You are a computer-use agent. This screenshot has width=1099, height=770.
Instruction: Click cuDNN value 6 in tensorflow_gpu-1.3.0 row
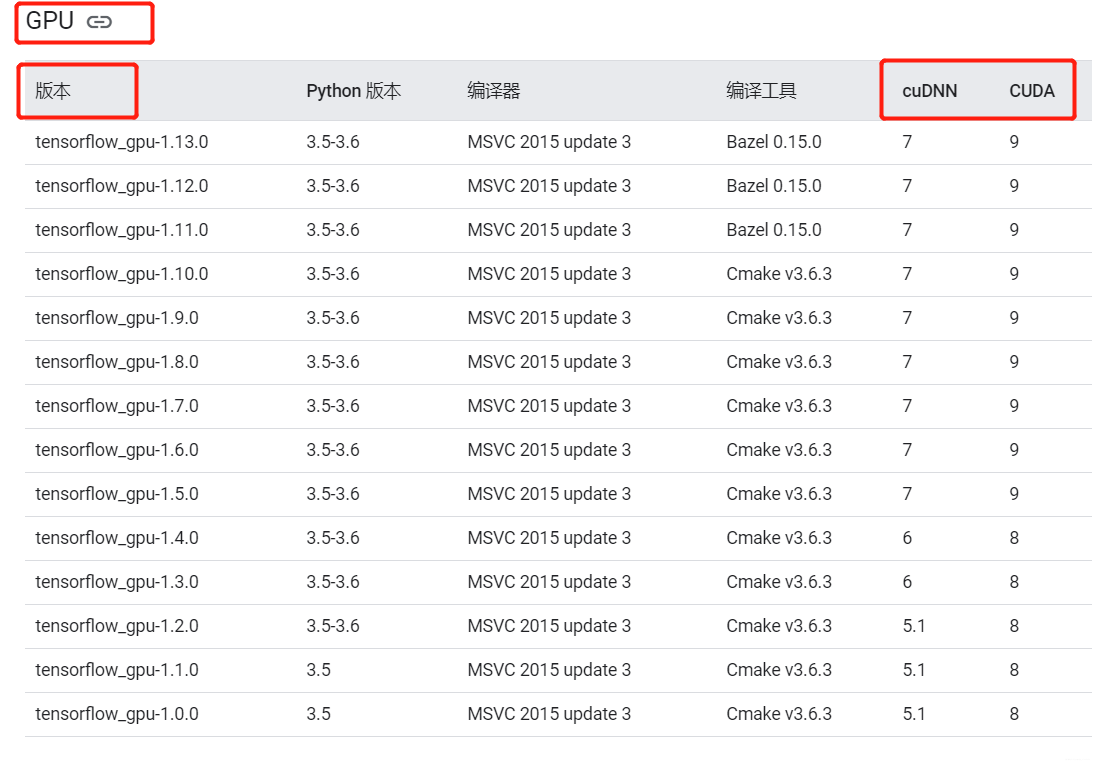point(907,582)
